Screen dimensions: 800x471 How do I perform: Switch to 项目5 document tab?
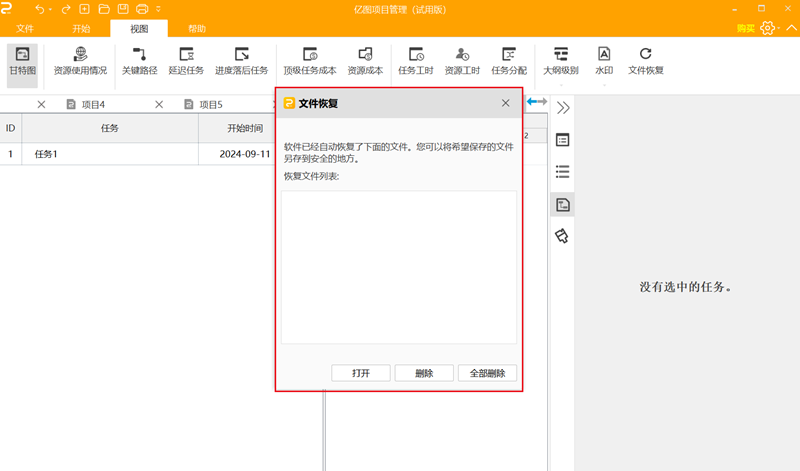click(x=211, y=105)
